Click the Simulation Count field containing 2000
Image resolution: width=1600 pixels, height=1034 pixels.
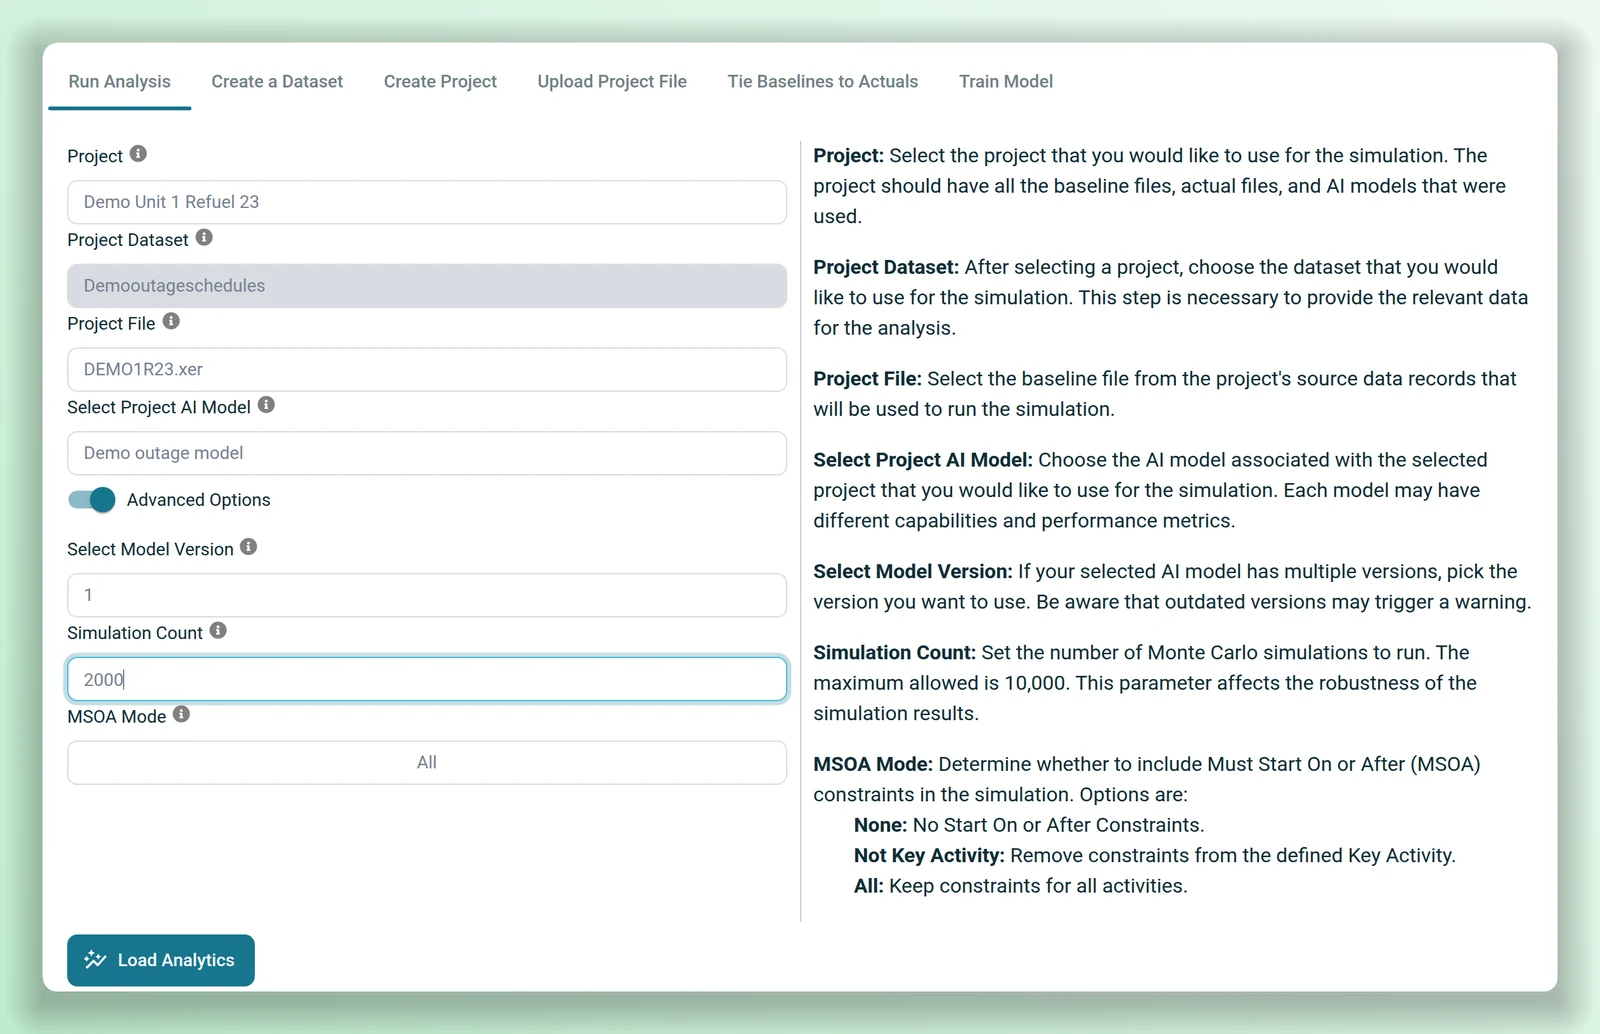coord(427,679)
